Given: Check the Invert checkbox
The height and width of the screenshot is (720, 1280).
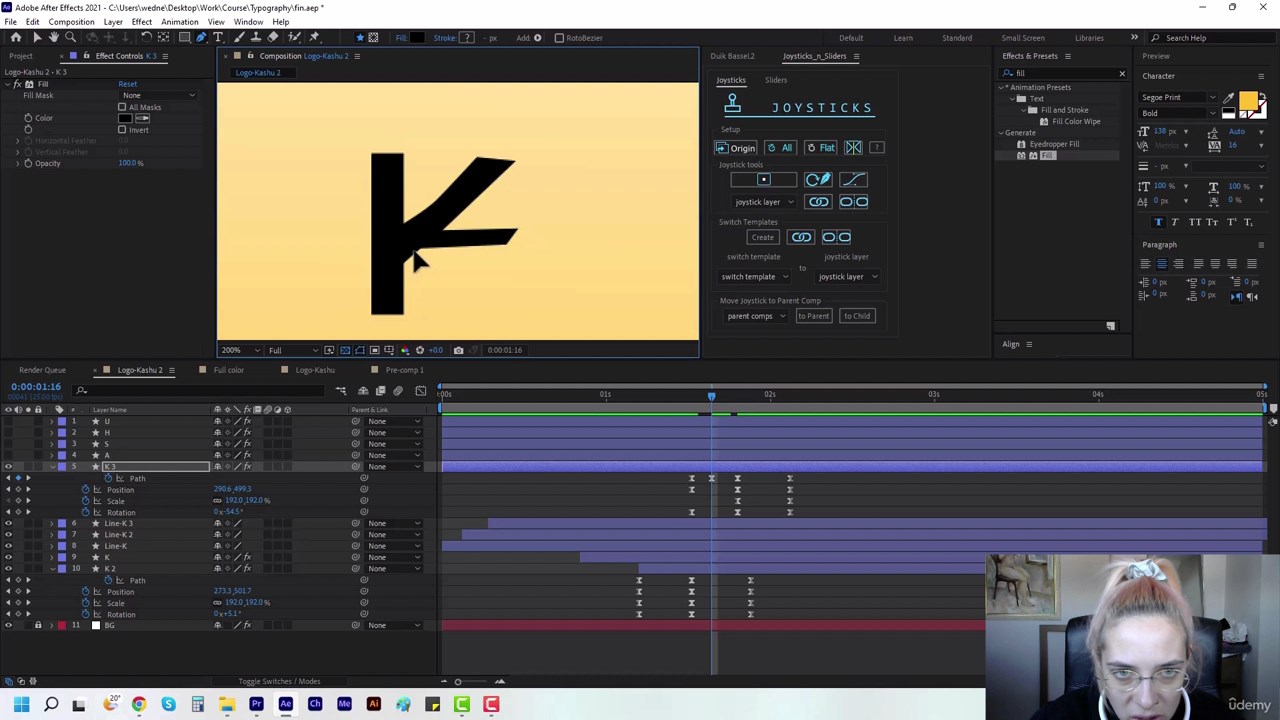Looking at the screenshot, I should click(x=122, y=129).
